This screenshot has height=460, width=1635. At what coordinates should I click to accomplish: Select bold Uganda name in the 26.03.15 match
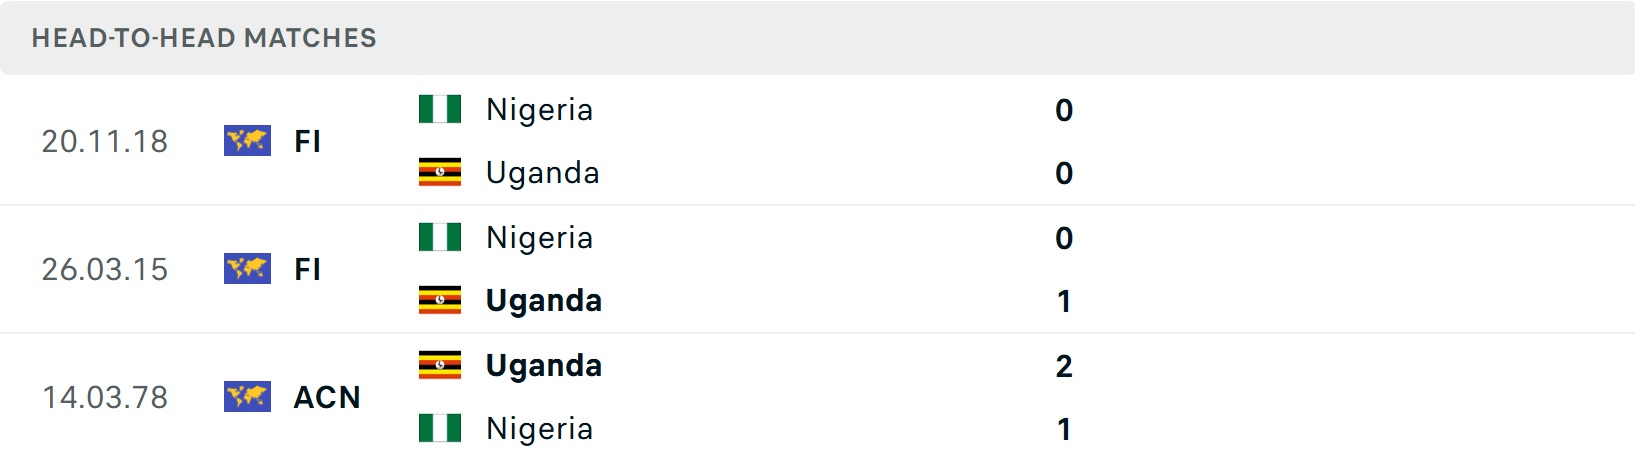pos(543,301)
